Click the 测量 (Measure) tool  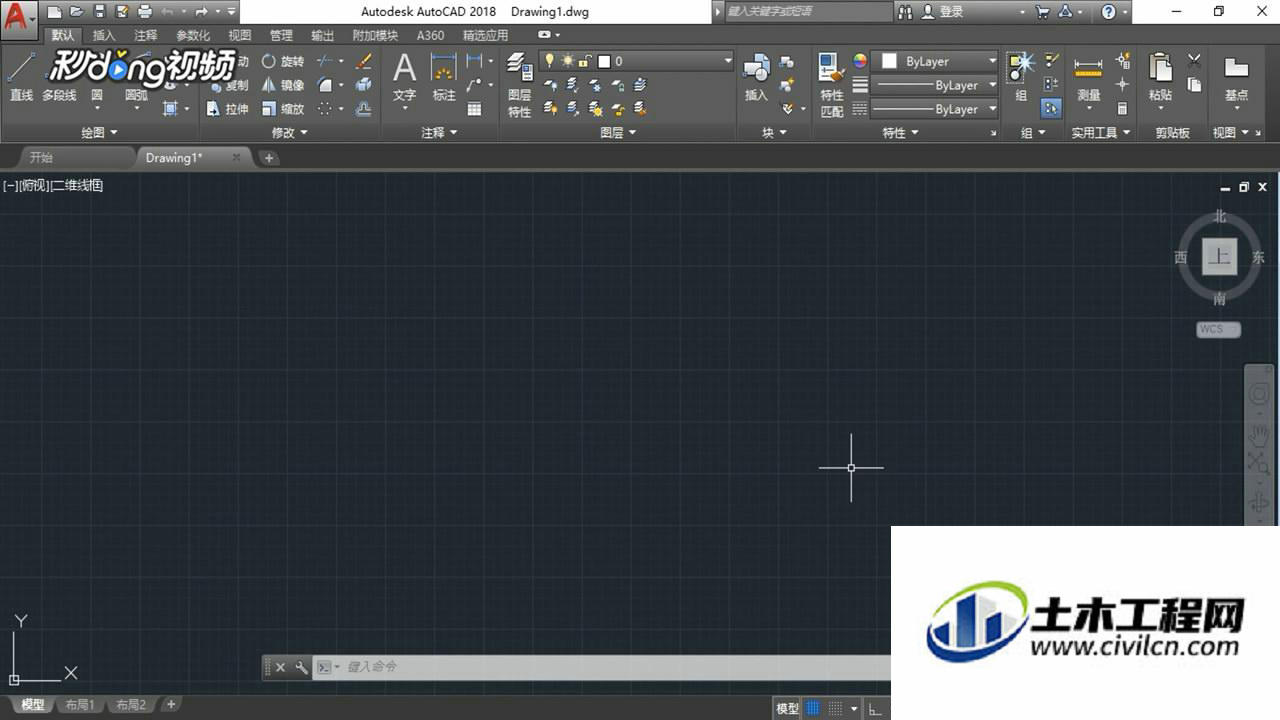coord(1089,80)
